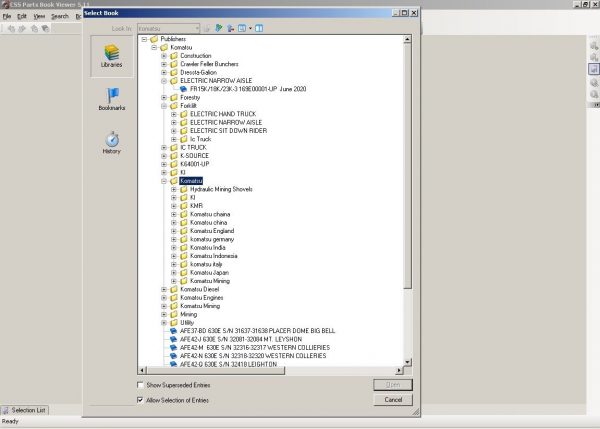This screenshot has width=600, height=429.
Task: Expand the K64001-UP folder
Action: [x=164, y=164]
